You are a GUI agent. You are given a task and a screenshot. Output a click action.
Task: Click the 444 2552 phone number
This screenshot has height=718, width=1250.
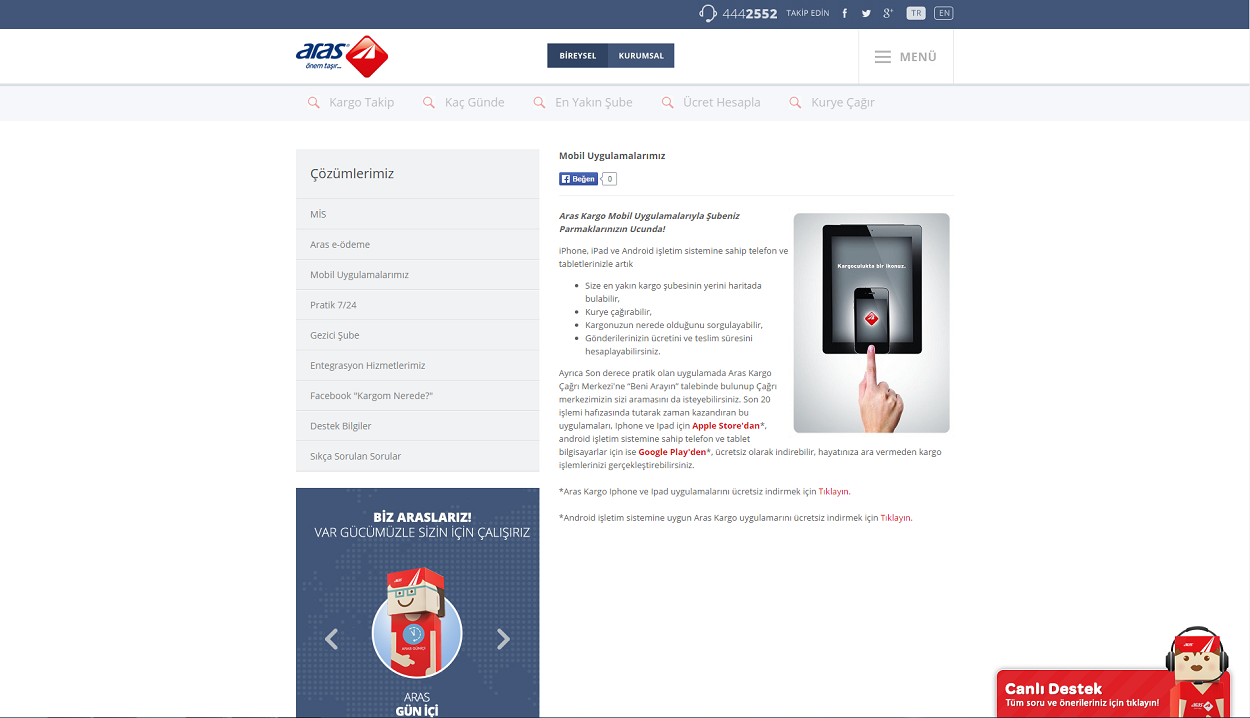pyautogui.click(x=749, y=13)
